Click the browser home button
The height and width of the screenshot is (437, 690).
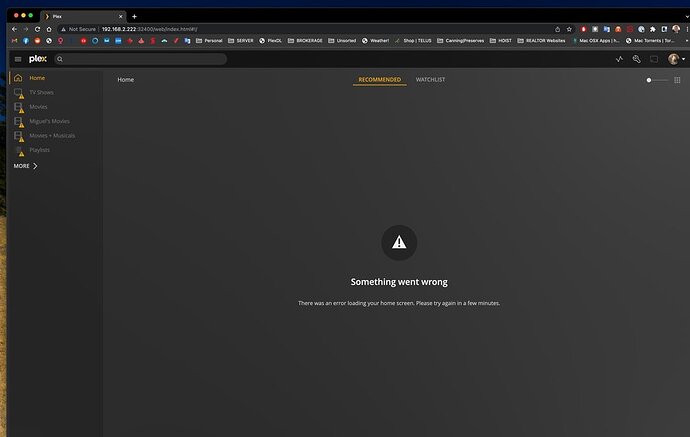tap(49, 29)
